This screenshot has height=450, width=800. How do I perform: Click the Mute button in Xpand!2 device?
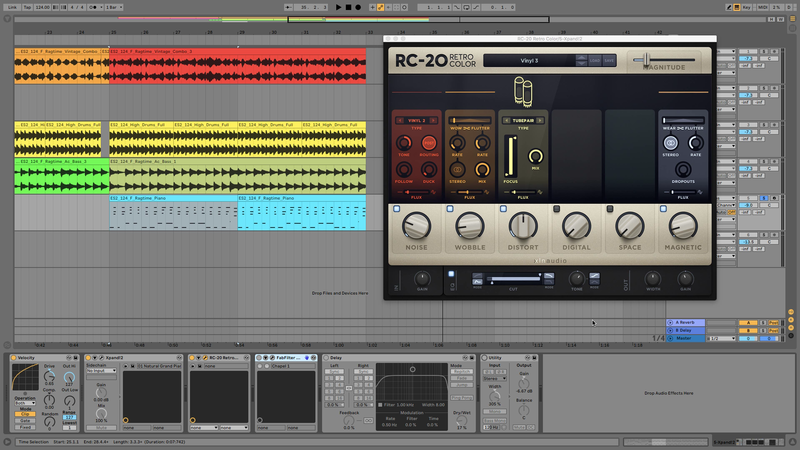coord(101,428)
